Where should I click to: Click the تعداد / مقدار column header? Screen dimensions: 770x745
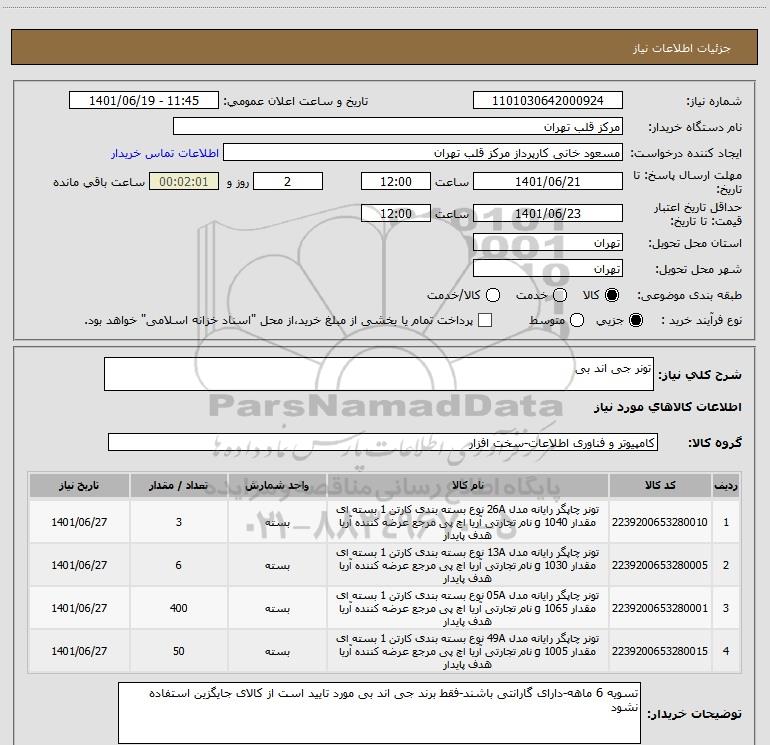[x=178, y=486]
